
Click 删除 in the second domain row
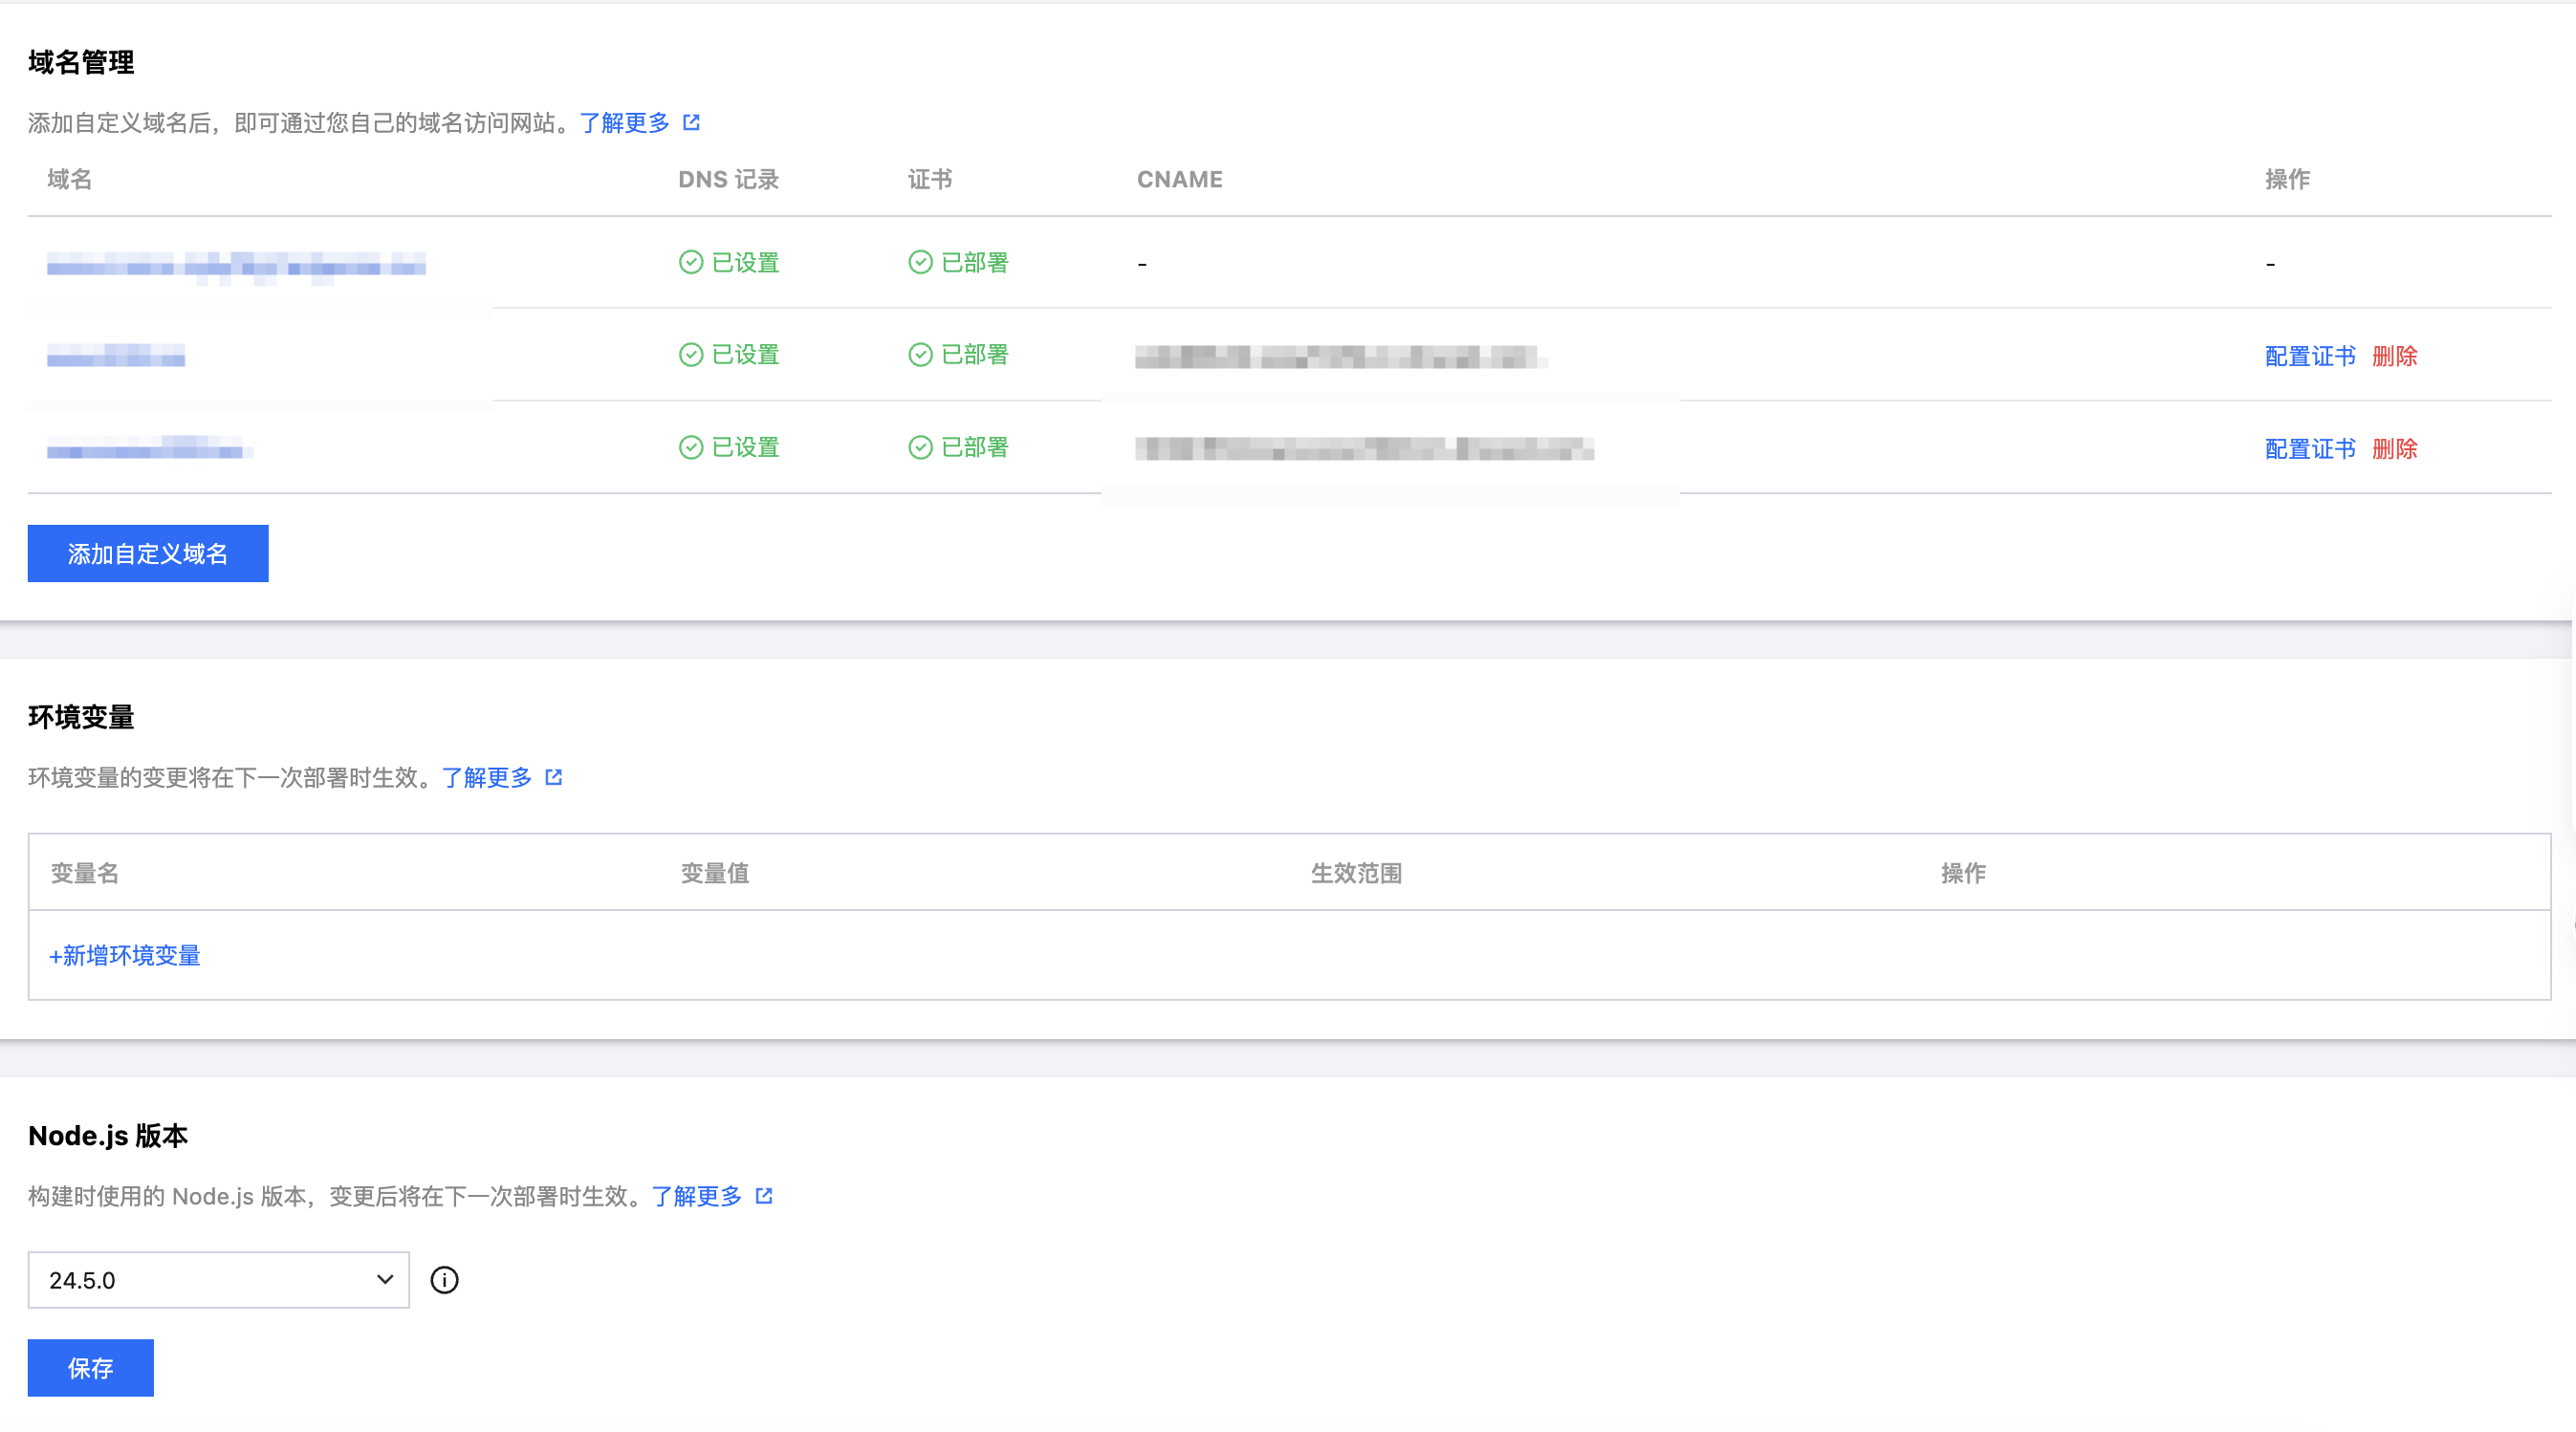2394,356
